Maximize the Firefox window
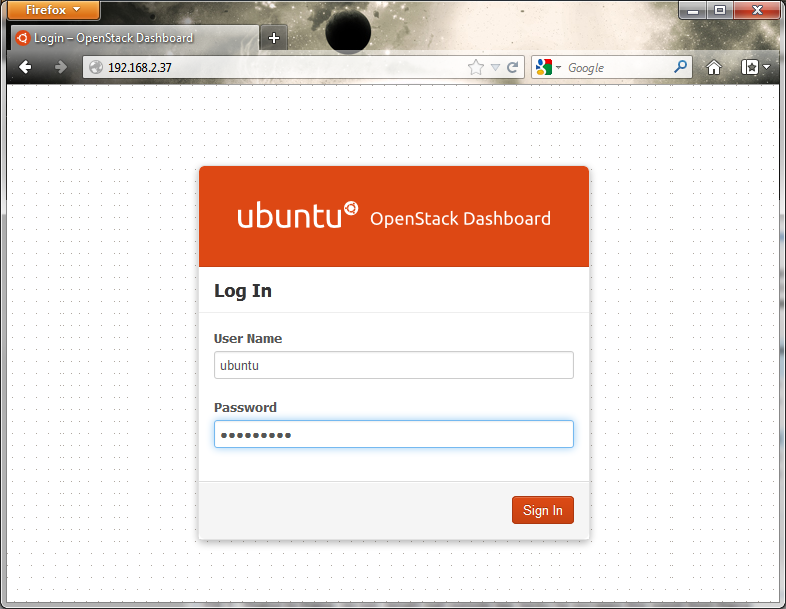 pyautogui.click(x=720, y=10)
